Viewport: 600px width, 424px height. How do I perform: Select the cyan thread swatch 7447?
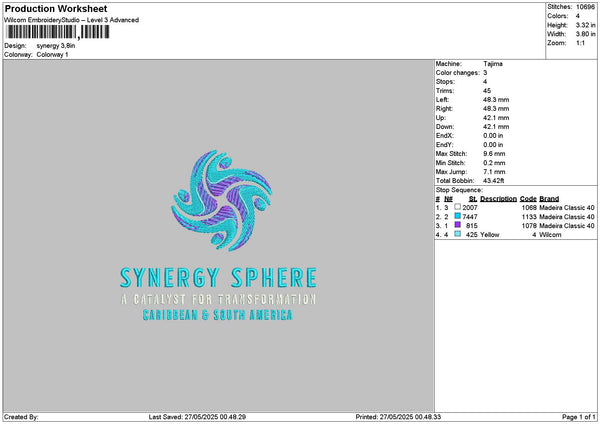(x=457, y=216)
